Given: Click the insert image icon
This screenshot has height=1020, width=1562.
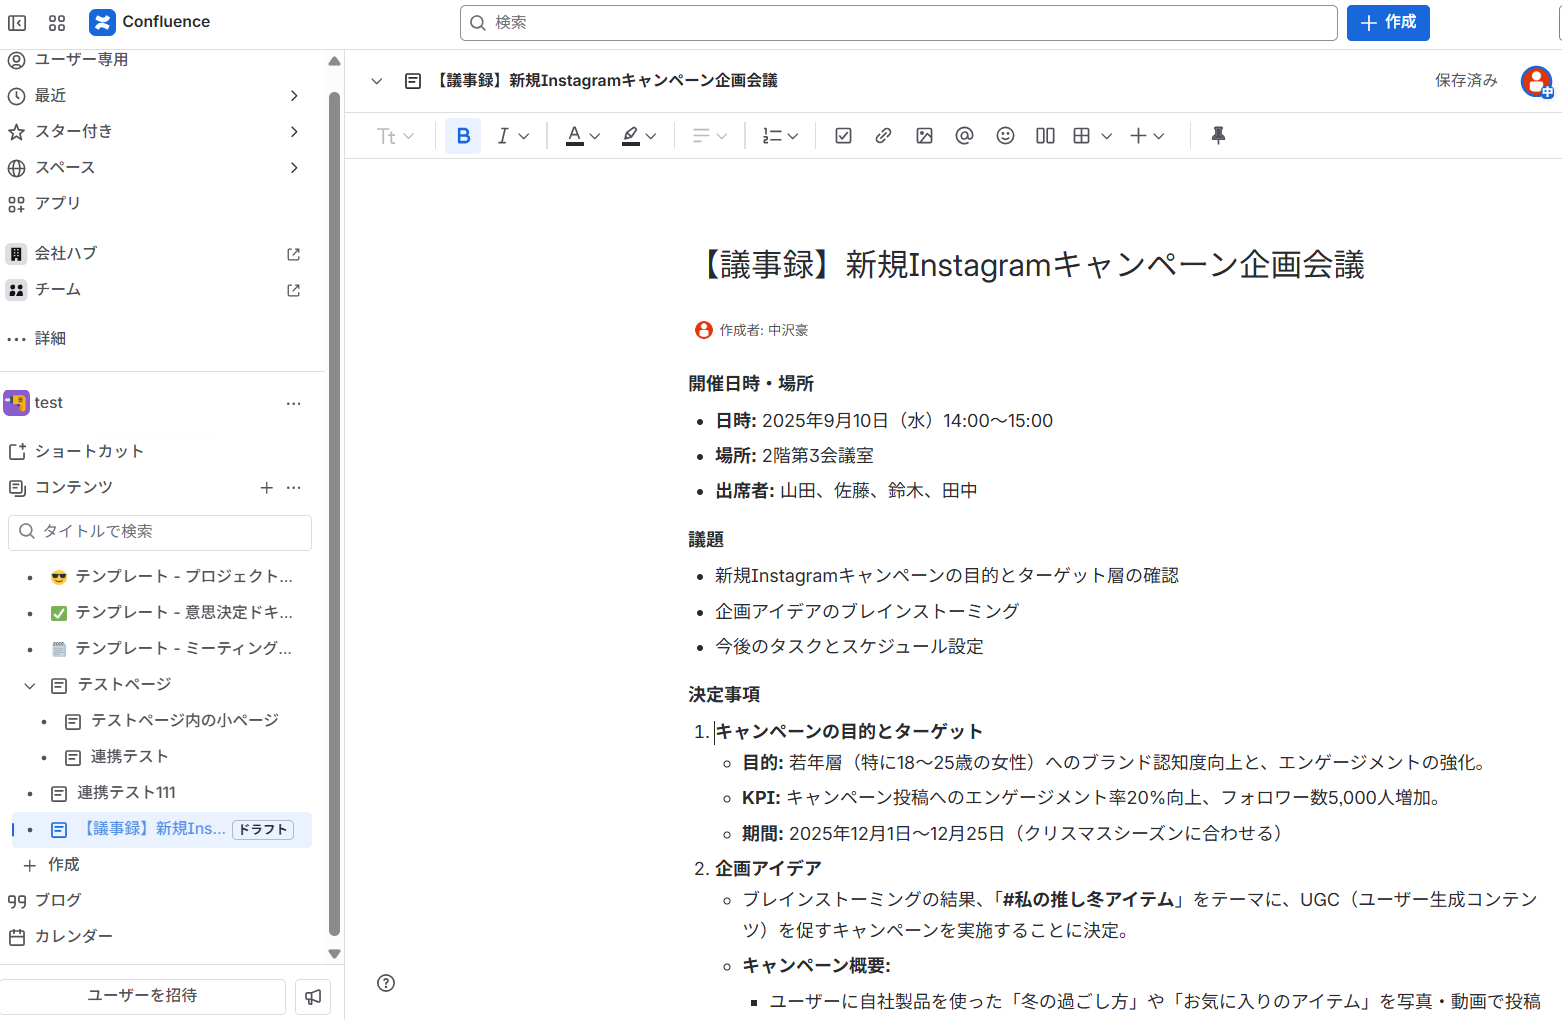Looking at the screenshot, I should pos(924,136).
